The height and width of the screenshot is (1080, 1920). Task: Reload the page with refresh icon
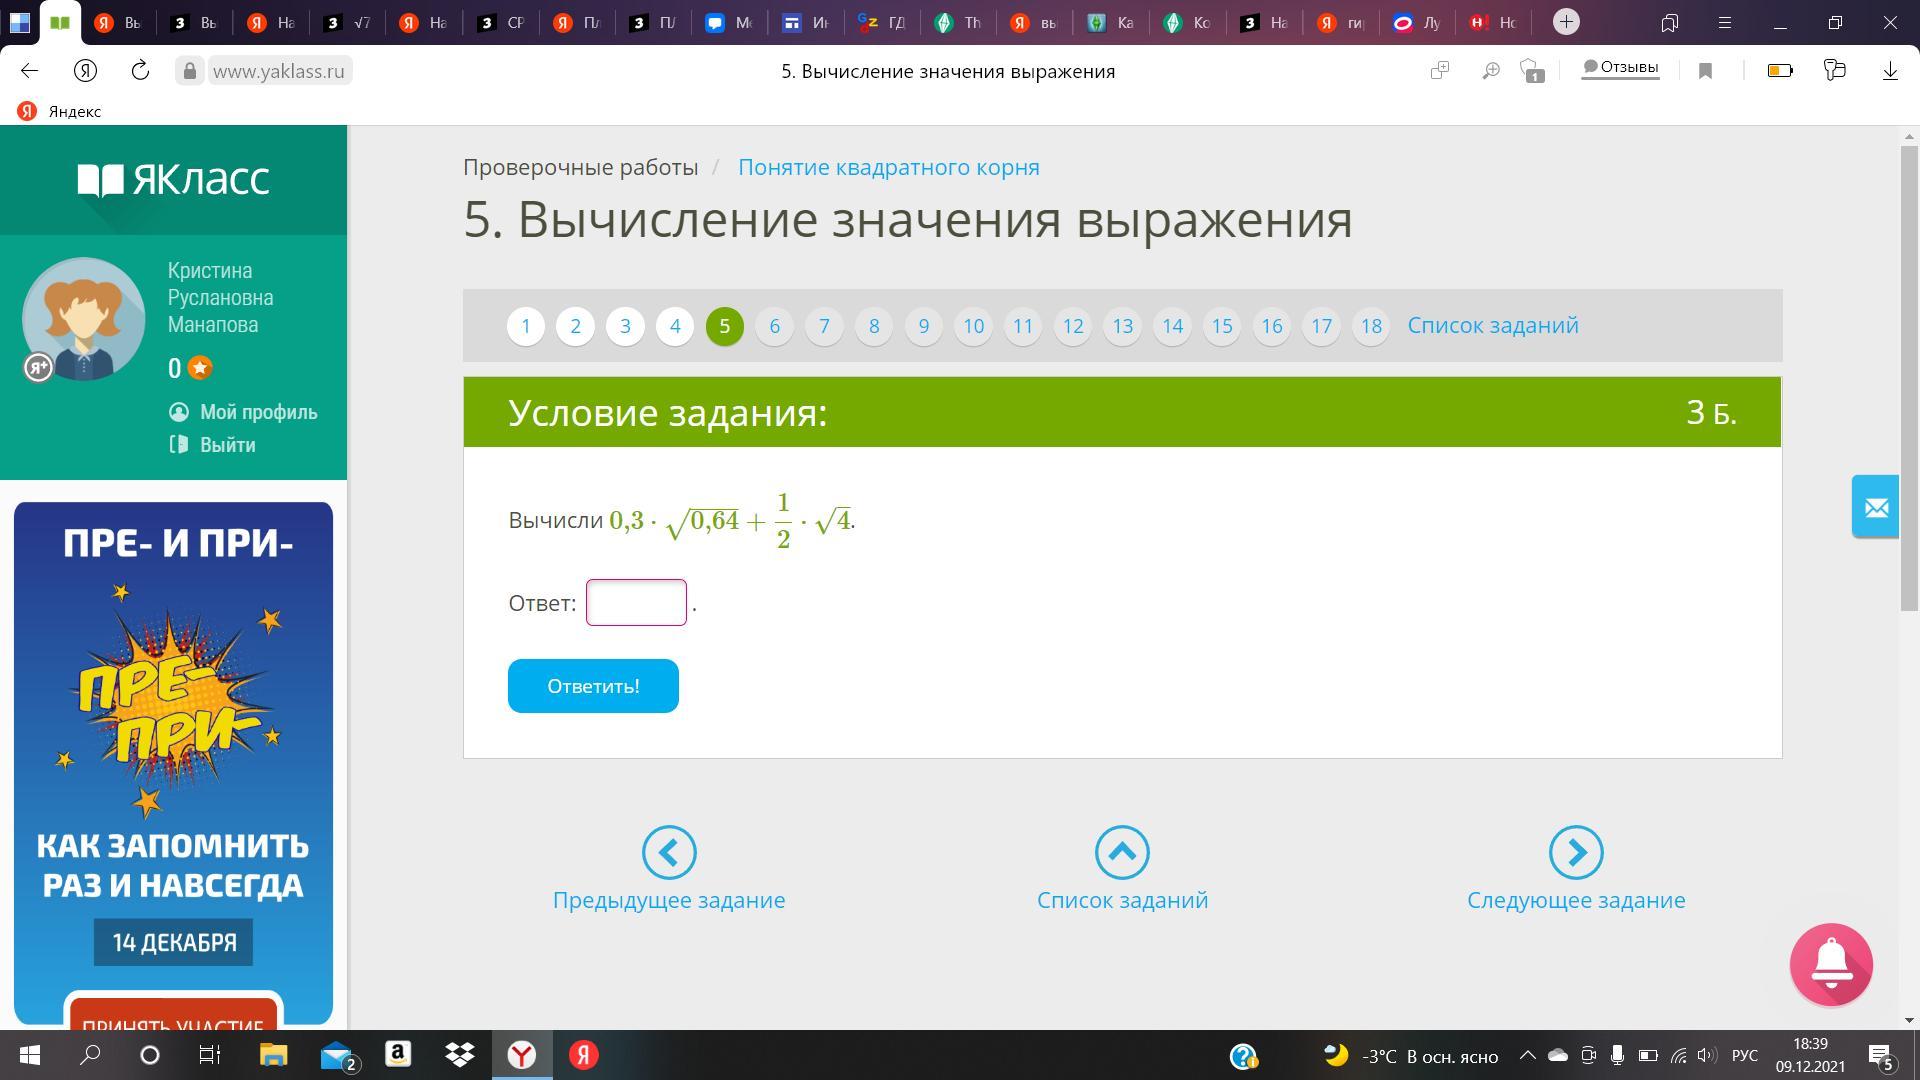pos(140,71)
